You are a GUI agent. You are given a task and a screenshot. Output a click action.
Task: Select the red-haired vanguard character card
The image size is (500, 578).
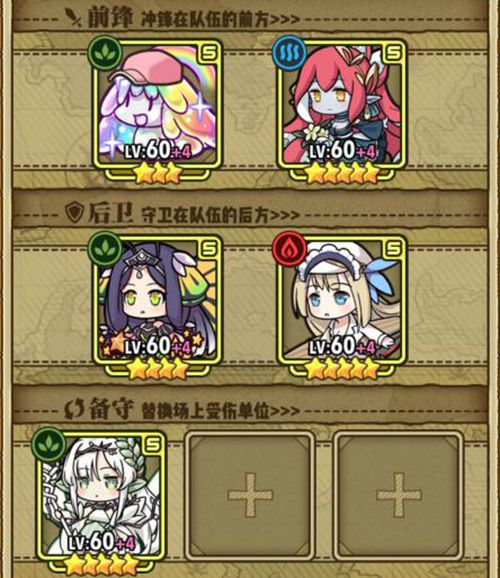[342, 104]
